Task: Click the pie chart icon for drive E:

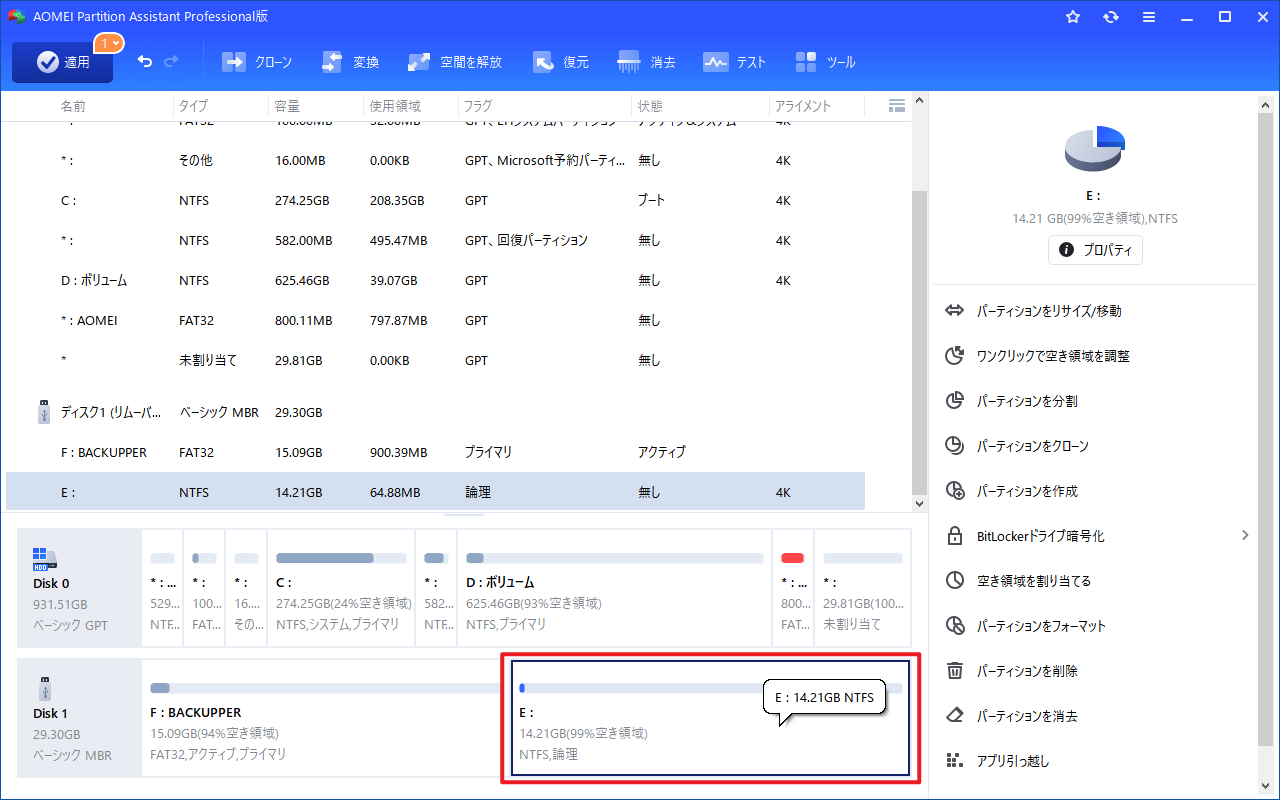Action: (1095, 148)
